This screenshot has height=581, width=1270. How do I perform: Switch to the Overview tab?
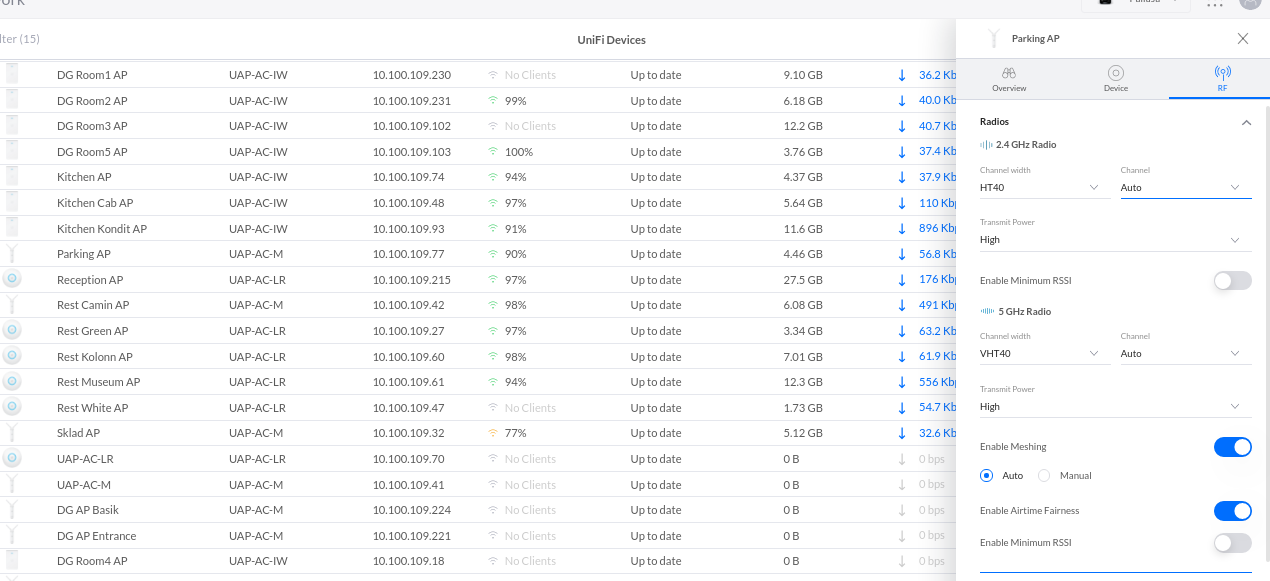click(1009, 79)
